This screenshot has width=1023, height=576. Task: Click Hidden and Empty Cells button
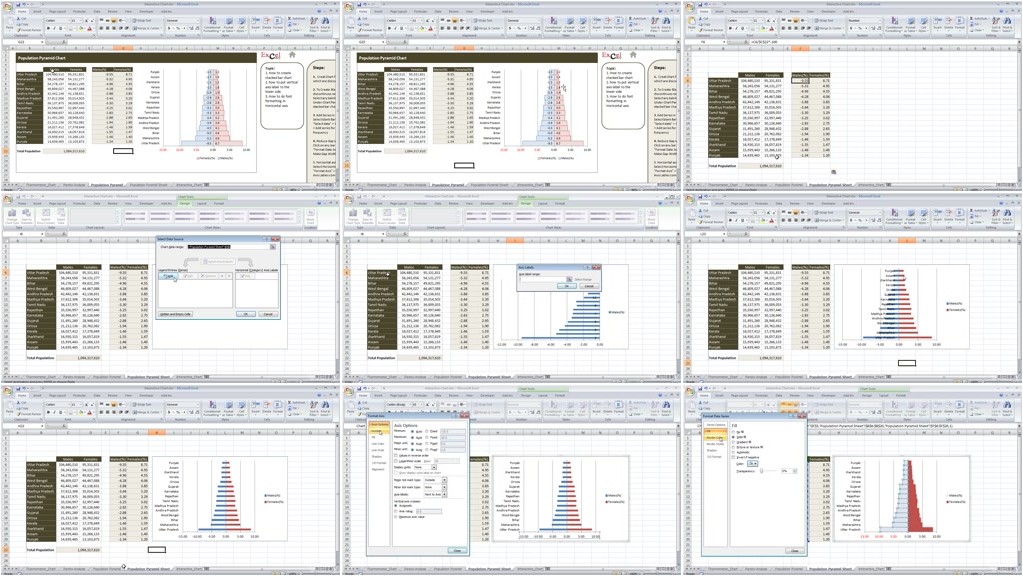click(175, 314)
